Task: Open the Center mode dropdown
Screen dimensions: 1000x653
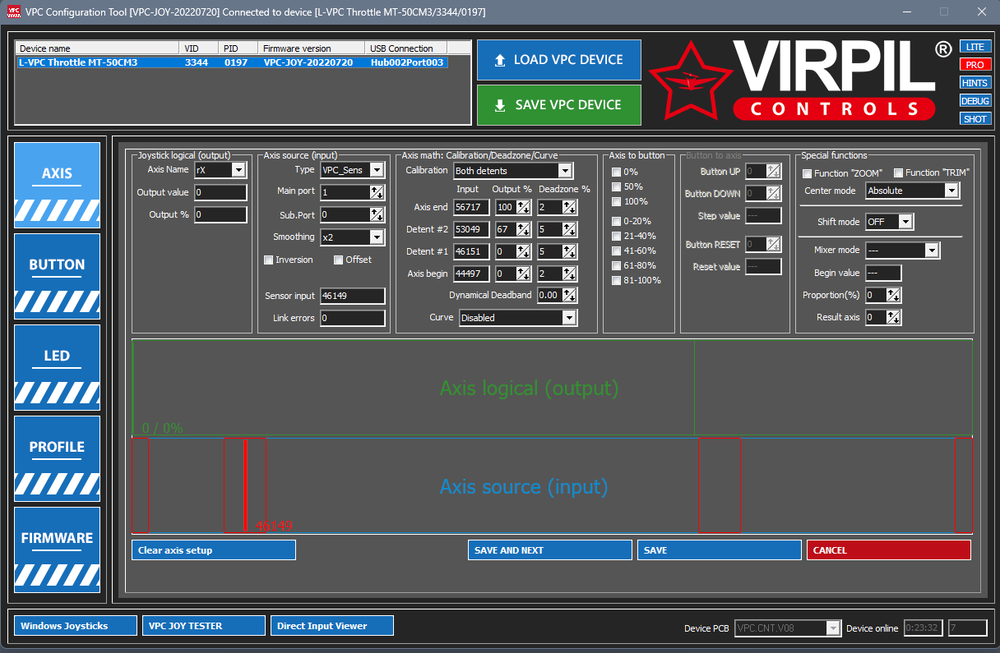Action: pos(951,191)
